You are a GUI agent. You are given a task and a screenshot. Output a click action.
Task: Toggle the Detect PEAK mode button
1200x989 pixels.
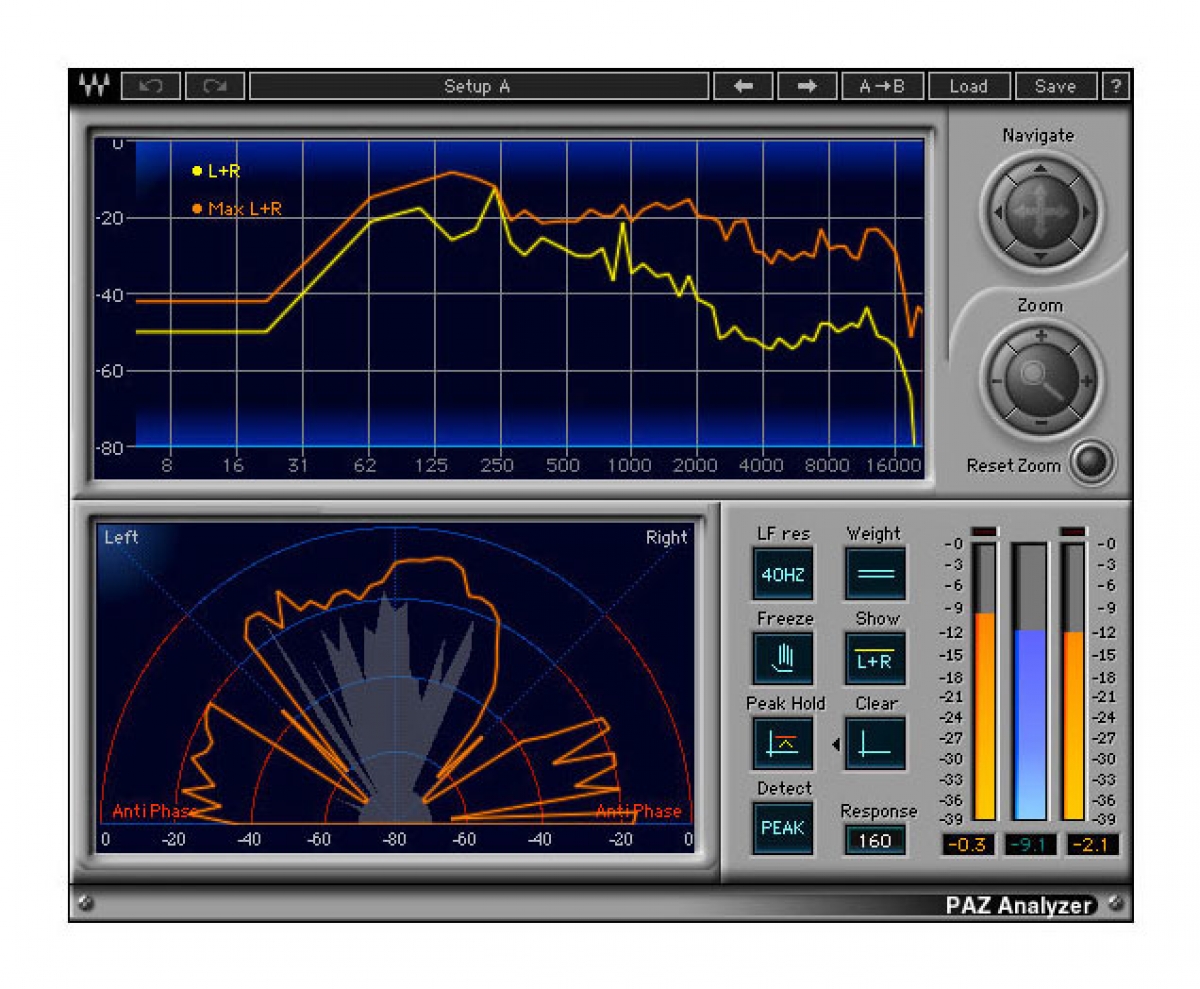click(783, 827)
